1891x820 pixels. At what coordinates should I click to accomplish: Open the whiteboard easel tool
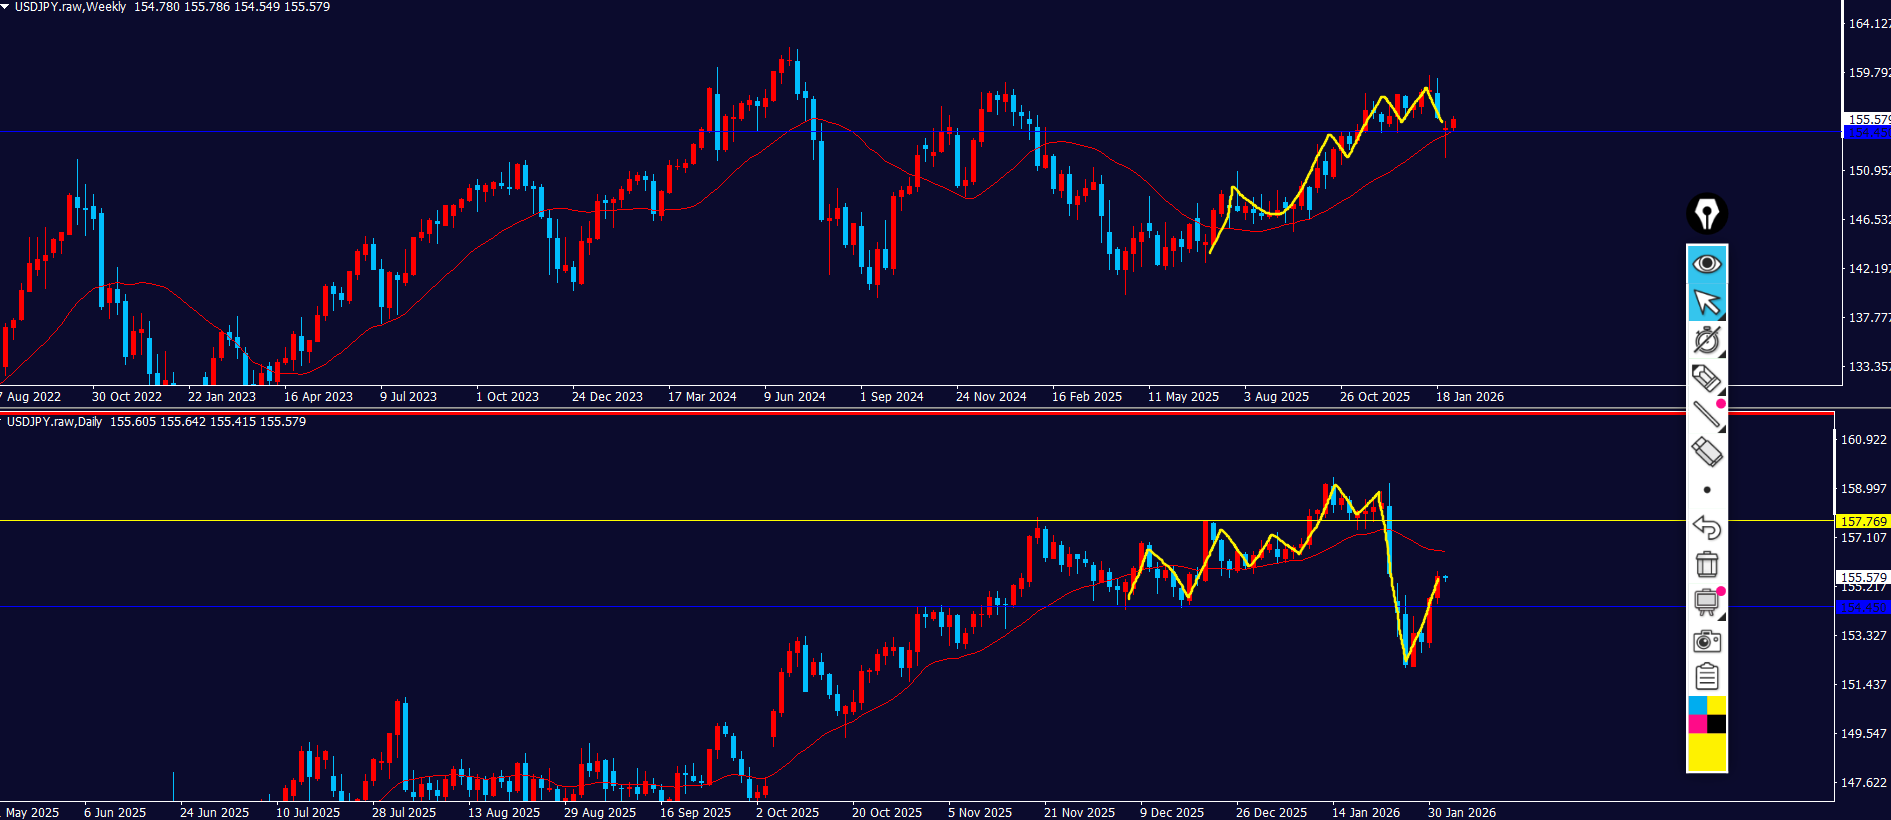pyautogui.click(x=1706, y=602)
